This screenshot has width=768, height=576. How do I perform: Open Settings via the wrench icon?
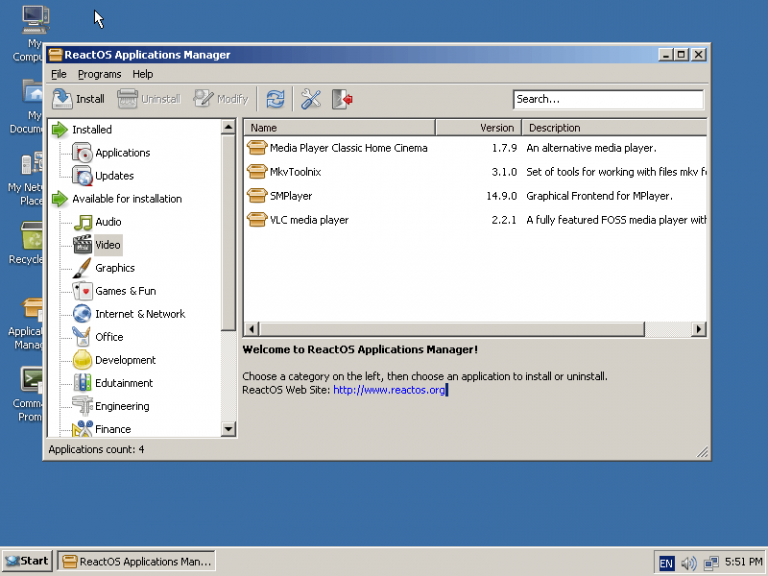click(310, 99)
